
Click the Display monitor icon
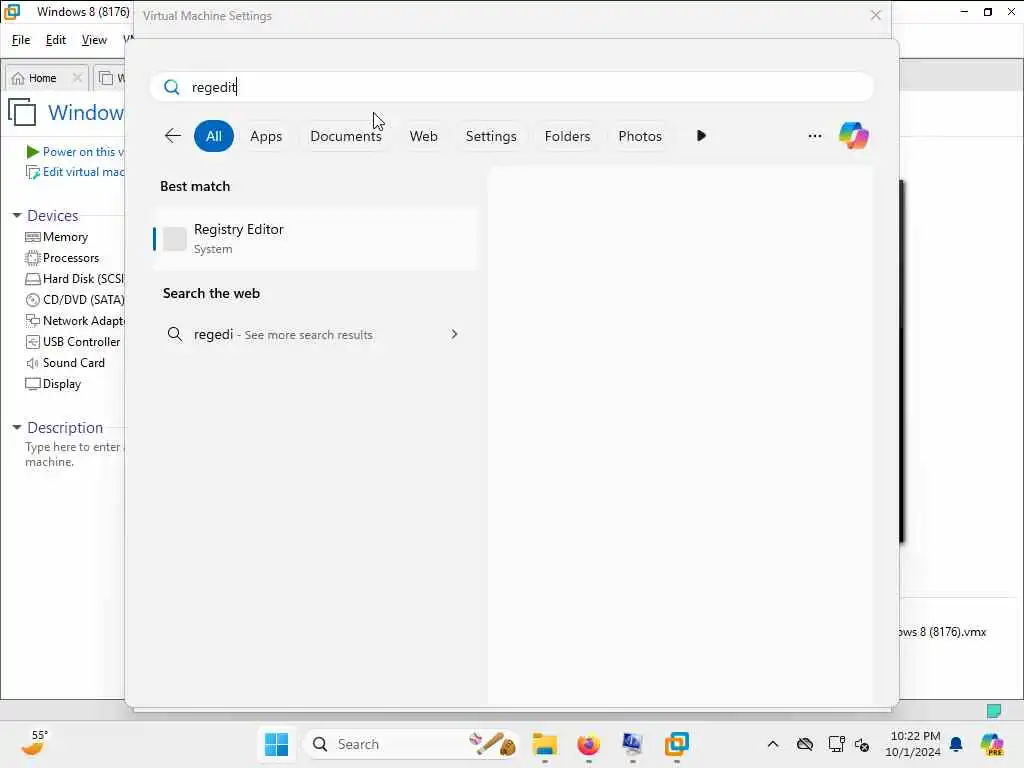pyautogui.click(x=33, y=384)
